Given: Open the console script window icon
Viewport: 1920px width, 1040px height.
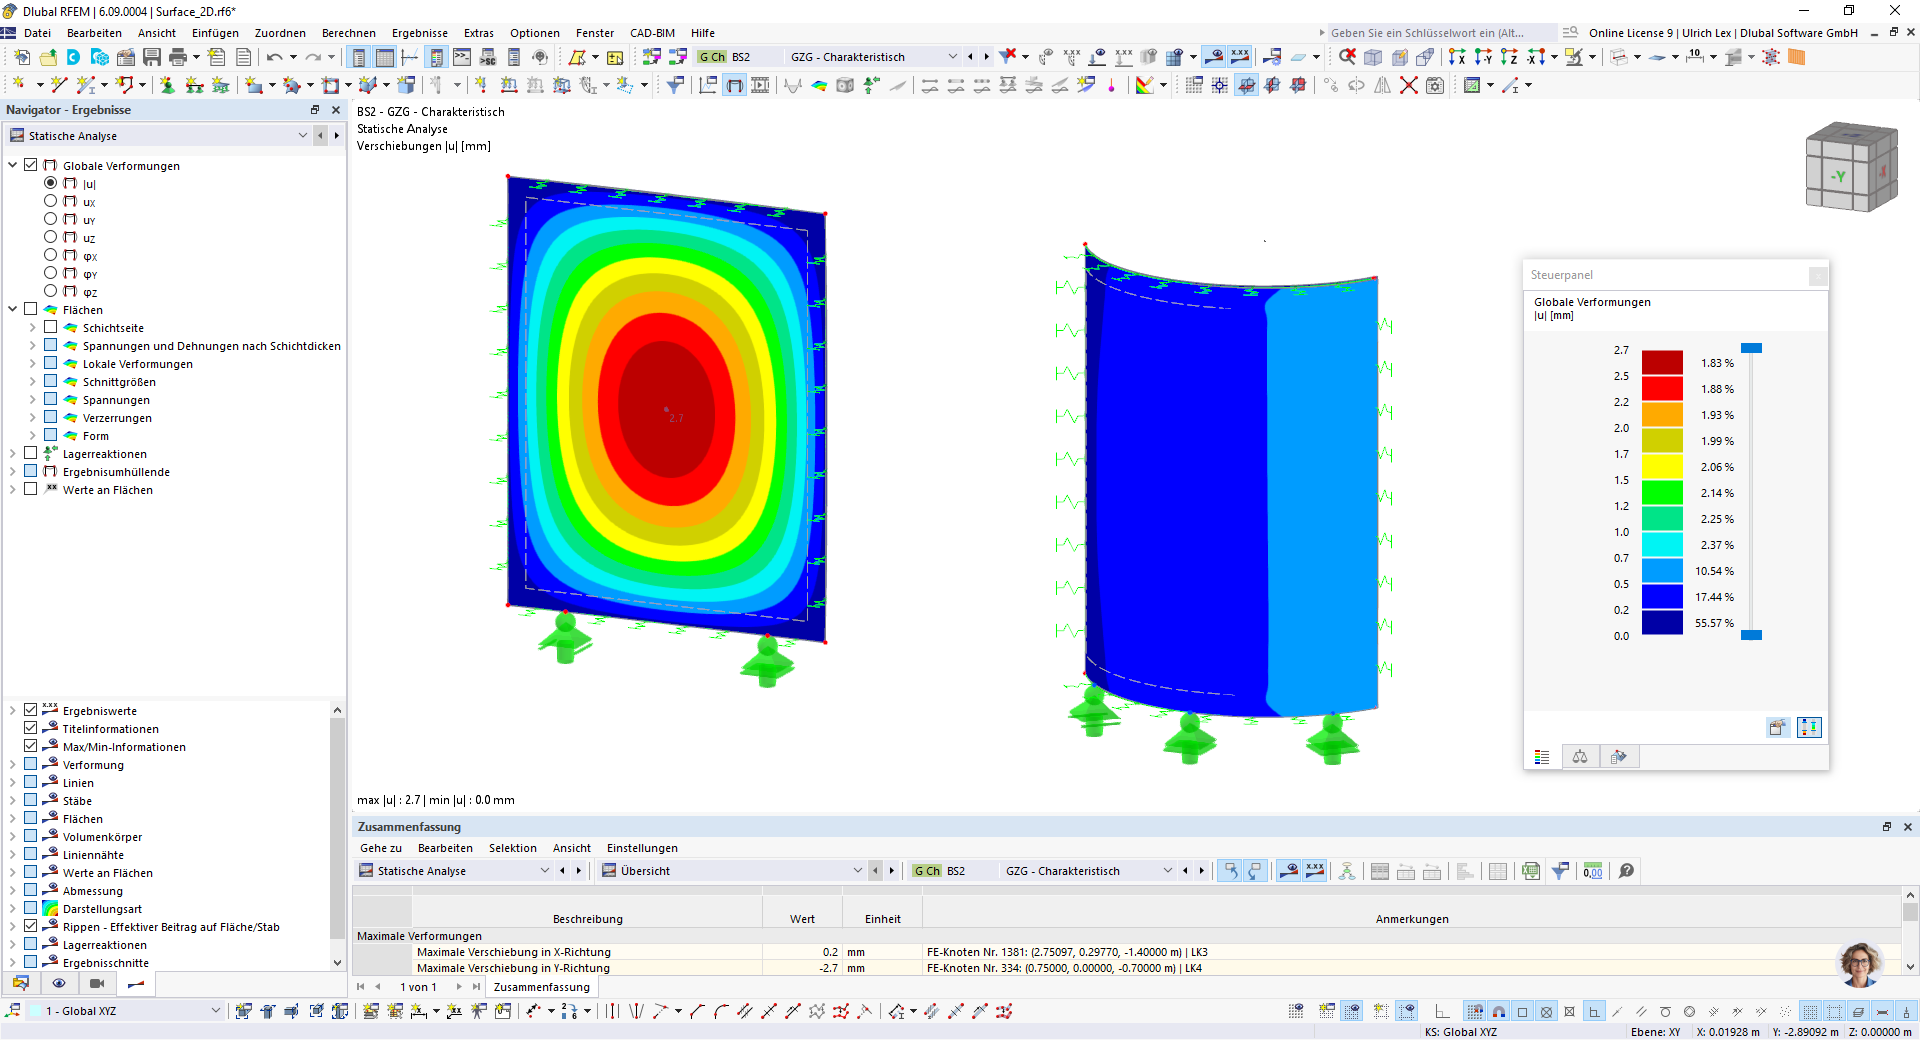Looking at the screenshot, I should click(x=462, y=57).
